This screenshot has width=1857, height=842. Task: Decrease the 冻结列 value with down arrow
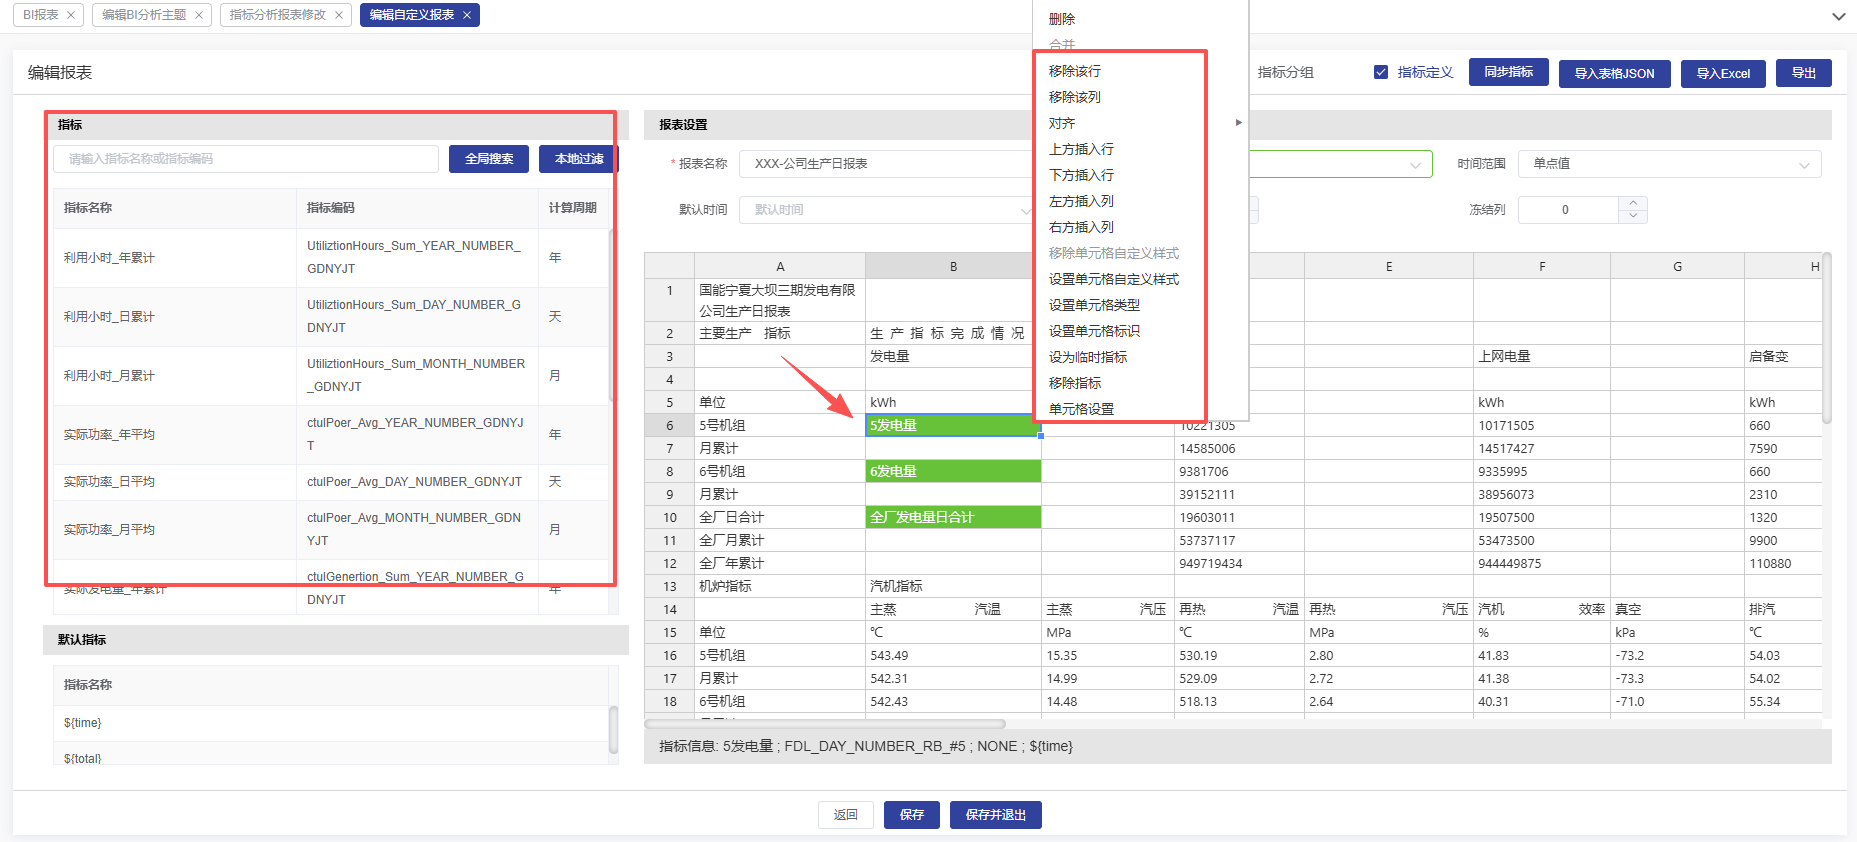pos(1633,216)
